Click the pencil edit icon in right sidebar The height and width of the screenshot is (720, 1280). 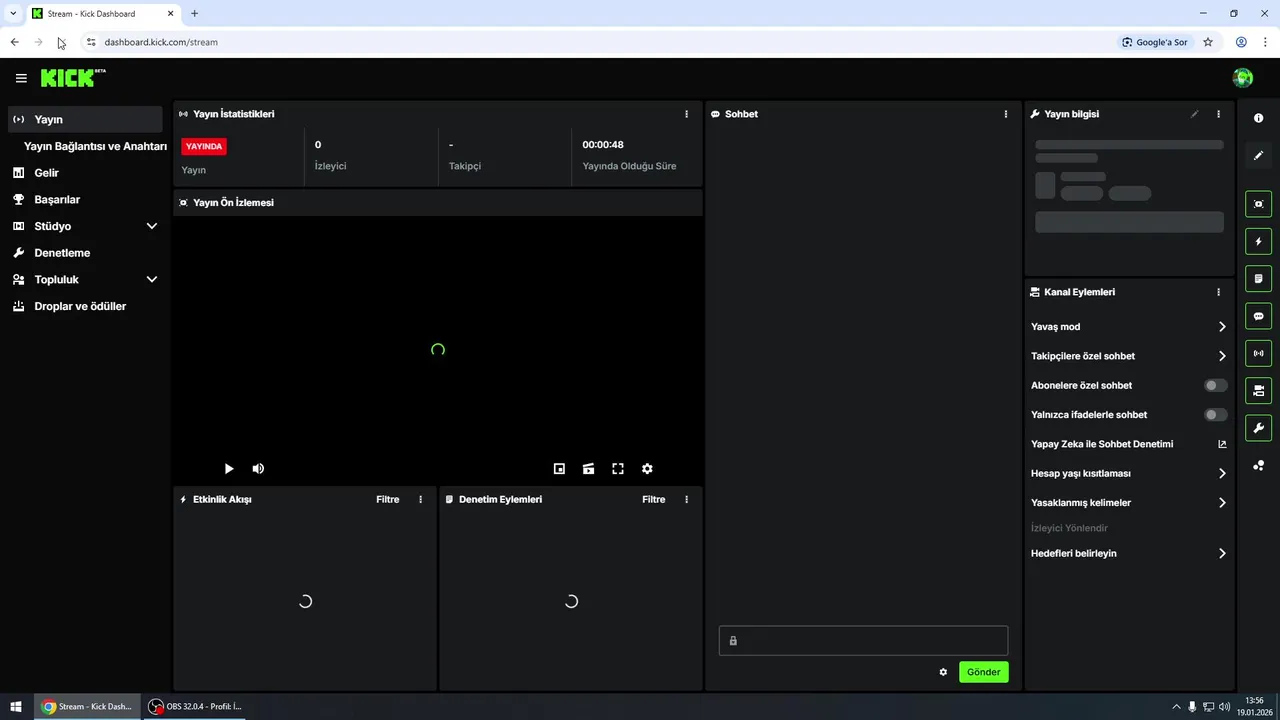pyautogui.click(x=1258, y=156)
